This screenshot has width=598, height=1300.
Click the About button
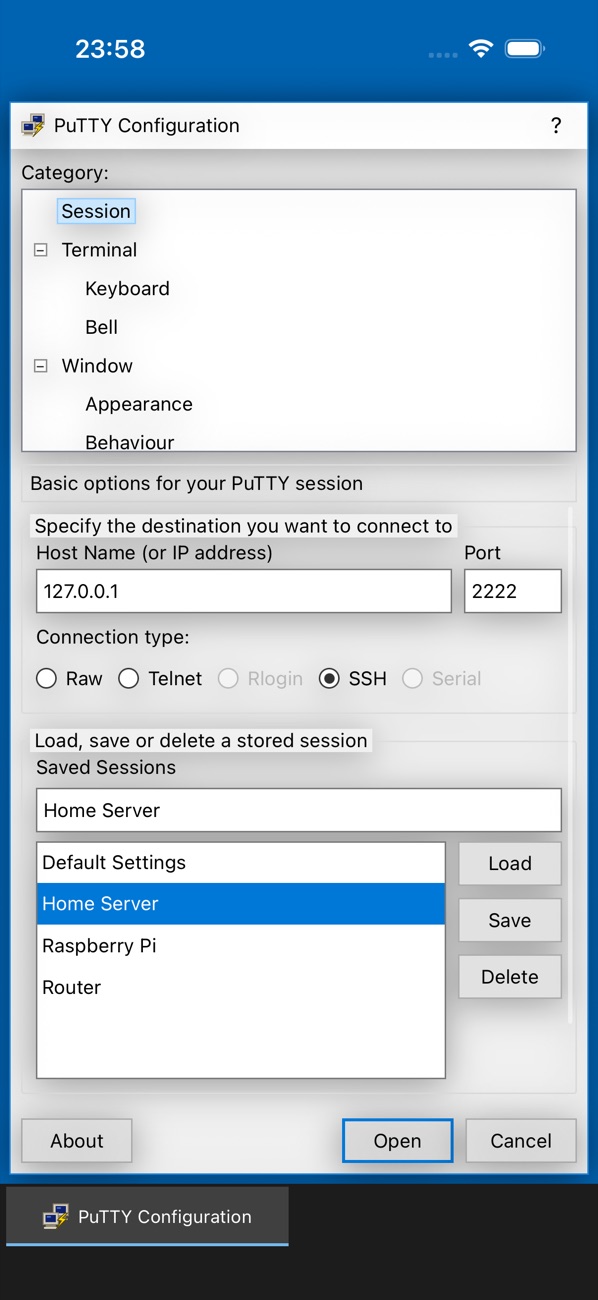[x=77, y=1141]
